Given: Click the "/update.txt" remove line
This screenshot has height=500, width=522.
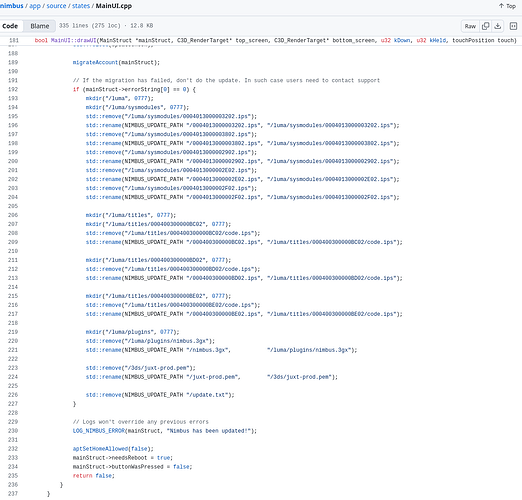Looking at the screenshot, I should (x=160, y=395).
